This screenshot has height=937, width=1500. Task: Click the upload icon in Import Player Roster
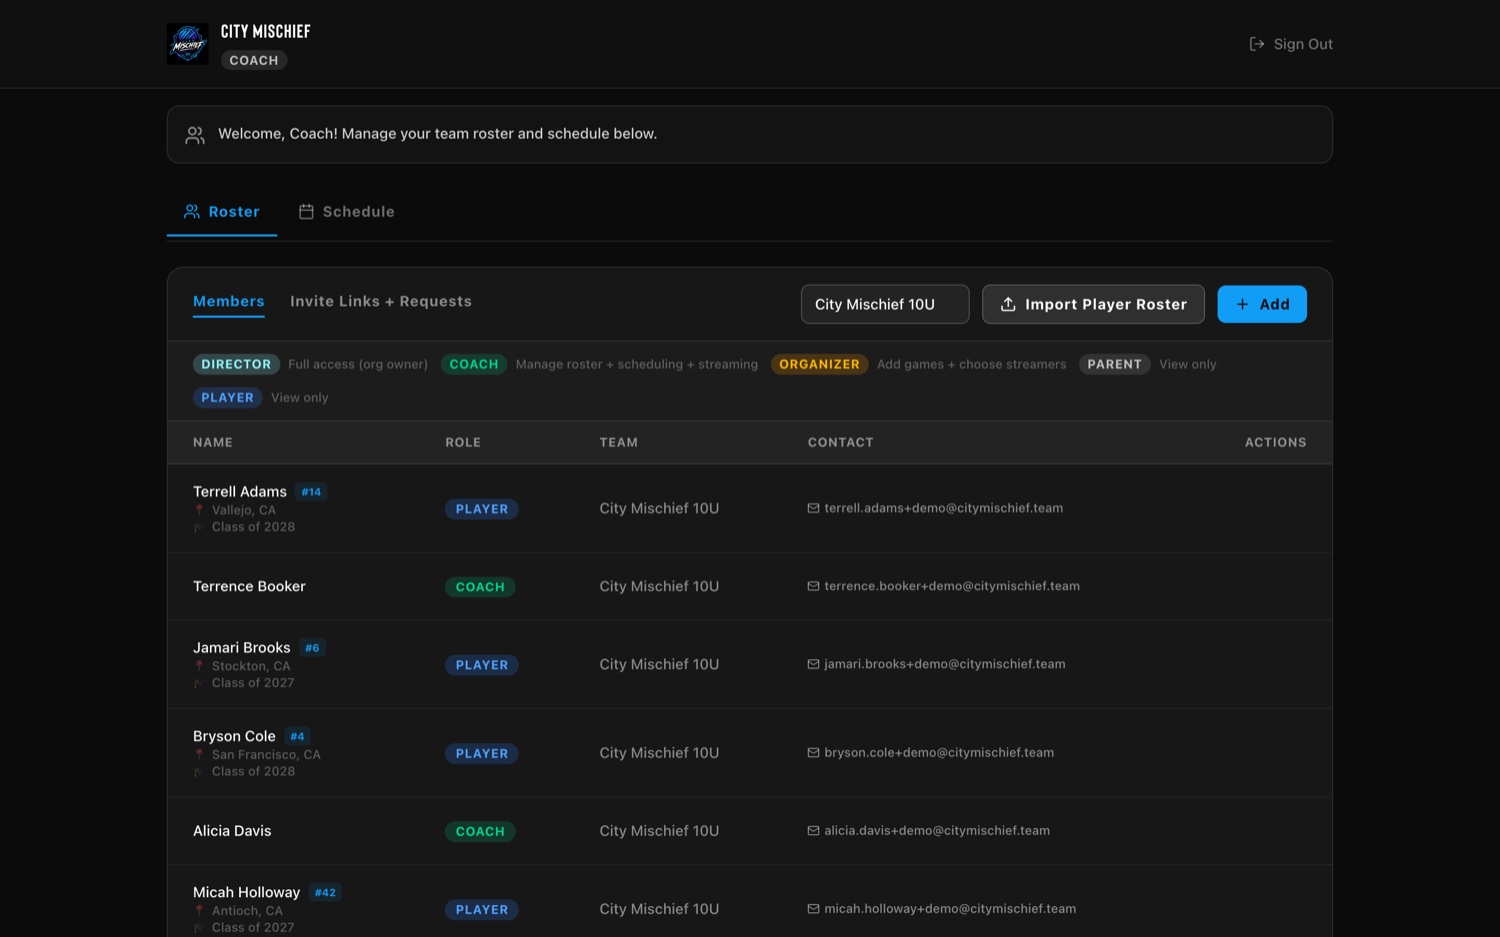point(1008,304)
